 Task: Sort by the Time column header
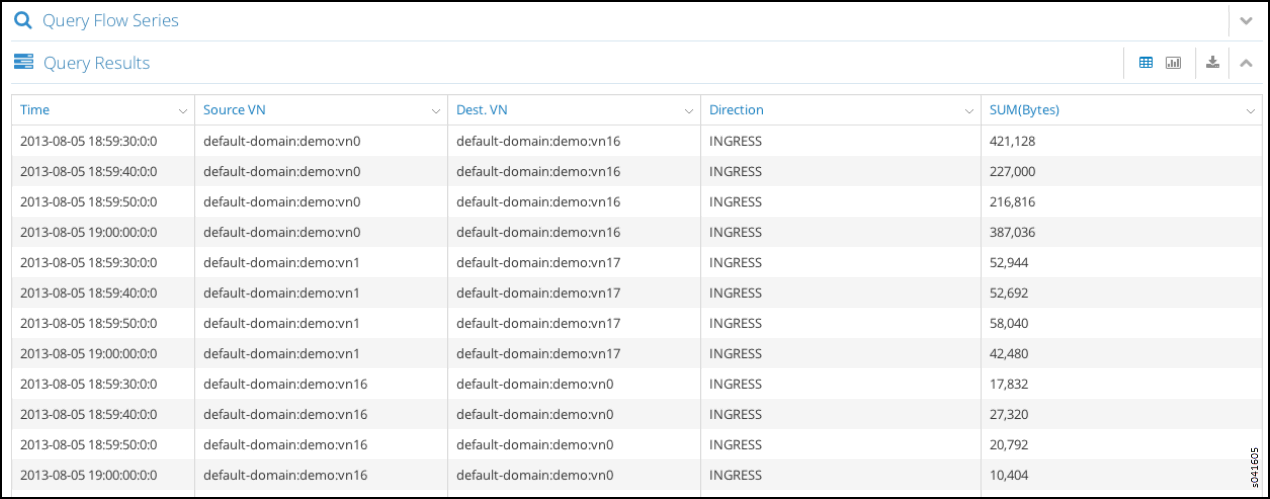[x=35, y=110]
